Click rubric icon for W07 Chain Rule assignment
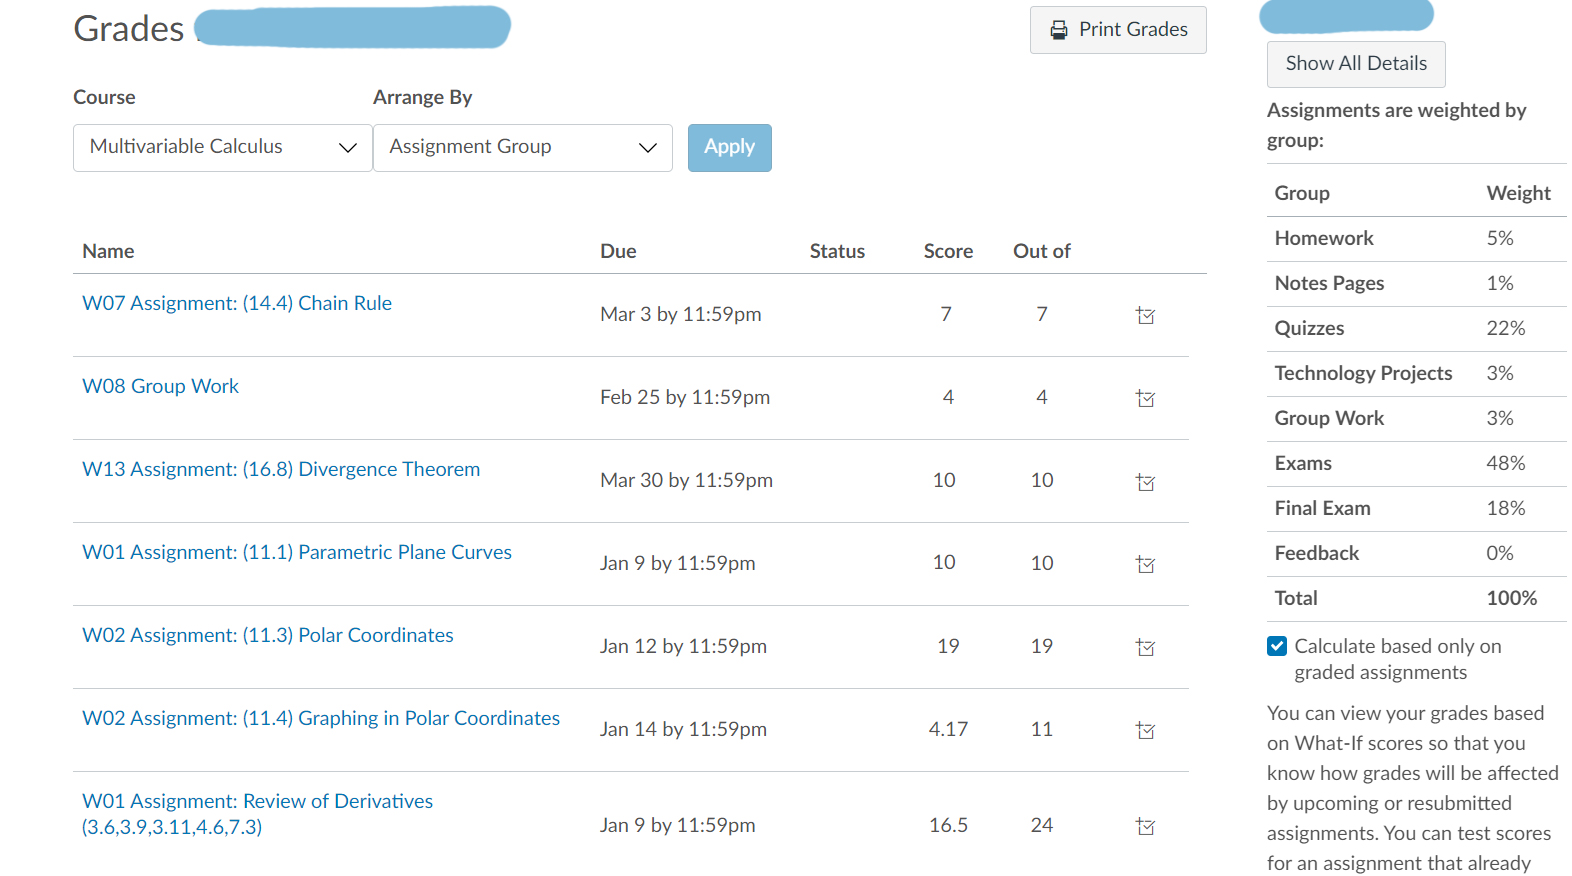Screen dimensions: 1572x876 pos(1145,316)
